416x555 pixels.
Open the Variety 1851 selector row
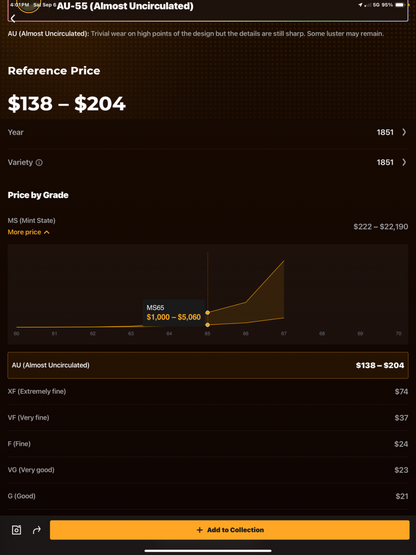(208, 162)
